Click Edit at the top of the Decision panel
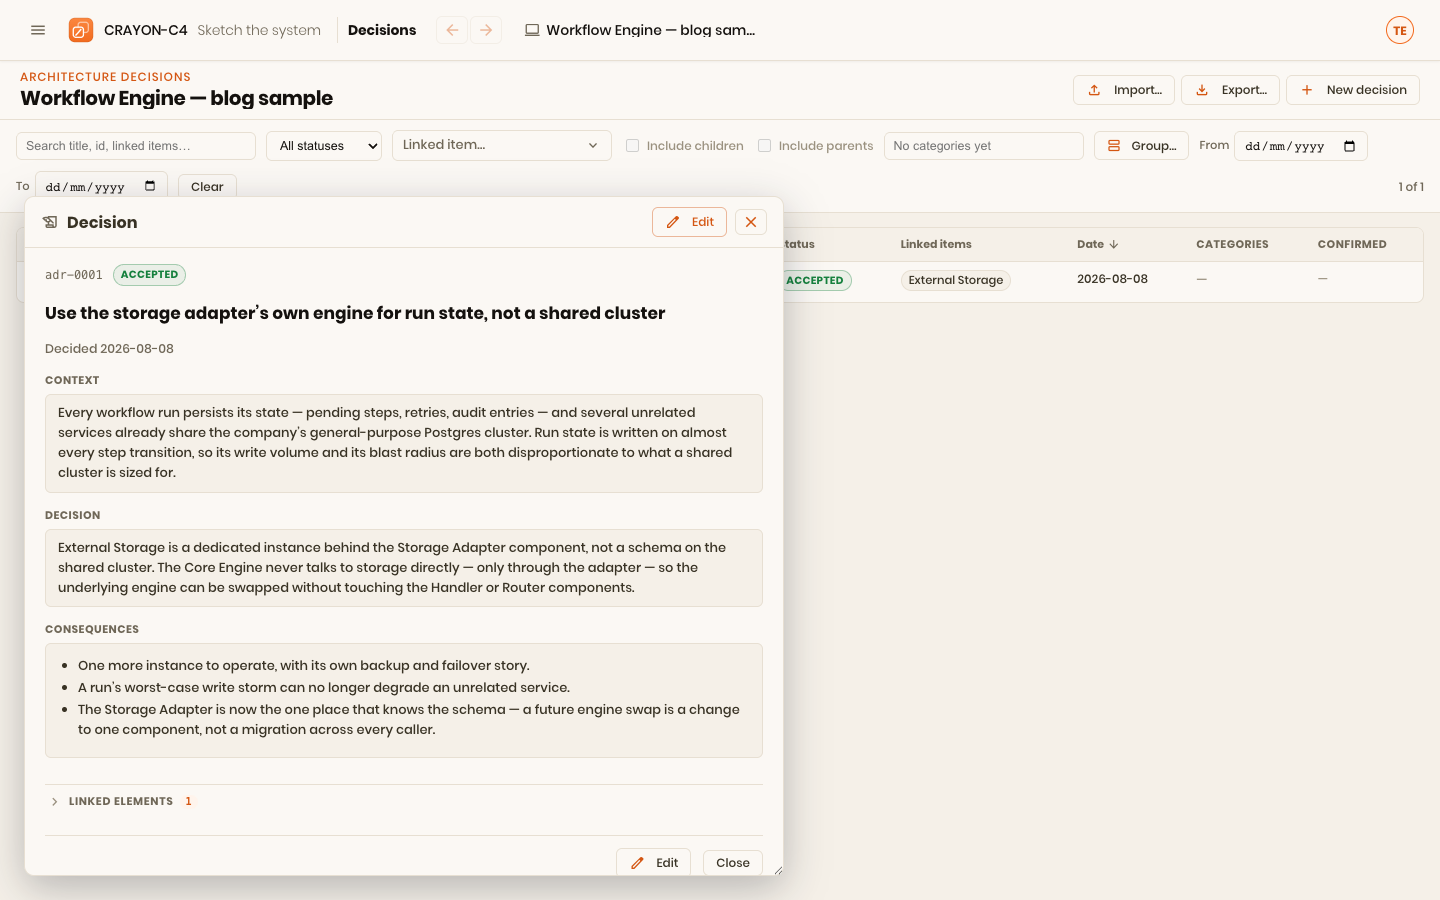 (x=689, y=222)
